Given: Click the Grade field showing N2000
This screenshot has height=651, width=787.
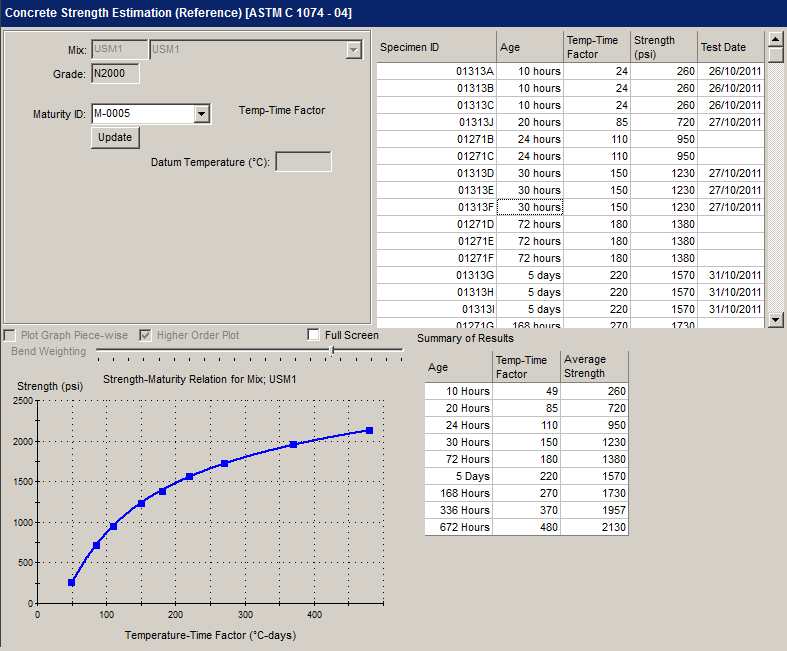Looking at the screenshot, I should 115,73.
